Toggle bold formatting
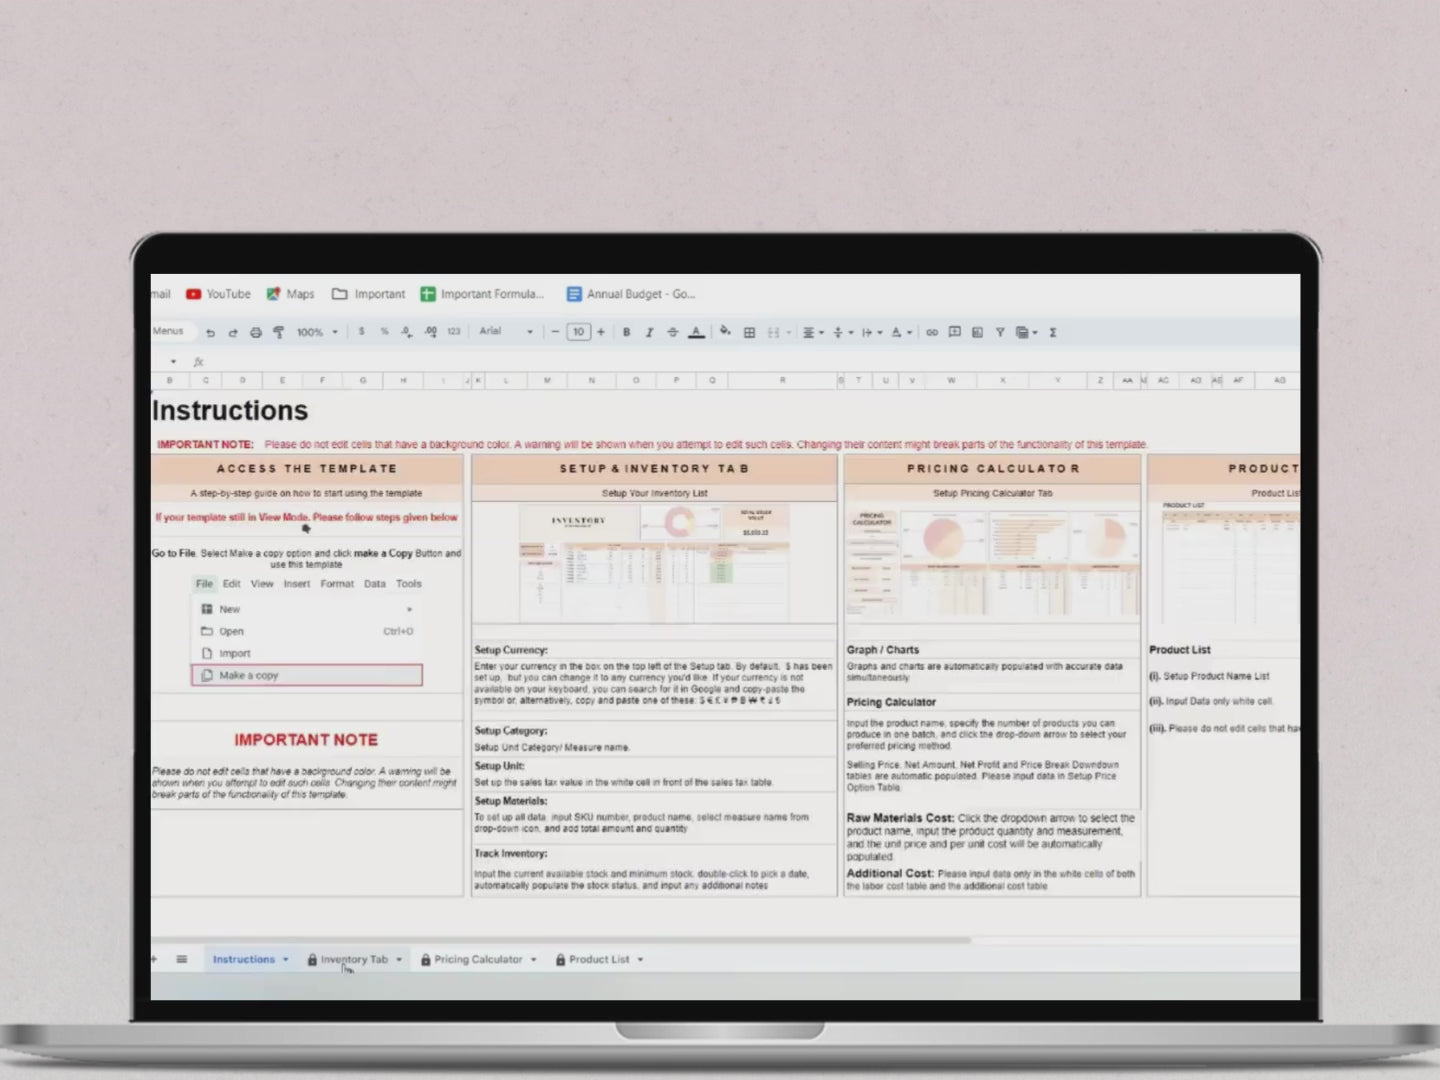Image resolution: width=1440 pixels, height=1080 pixels. tap(626, 332)
